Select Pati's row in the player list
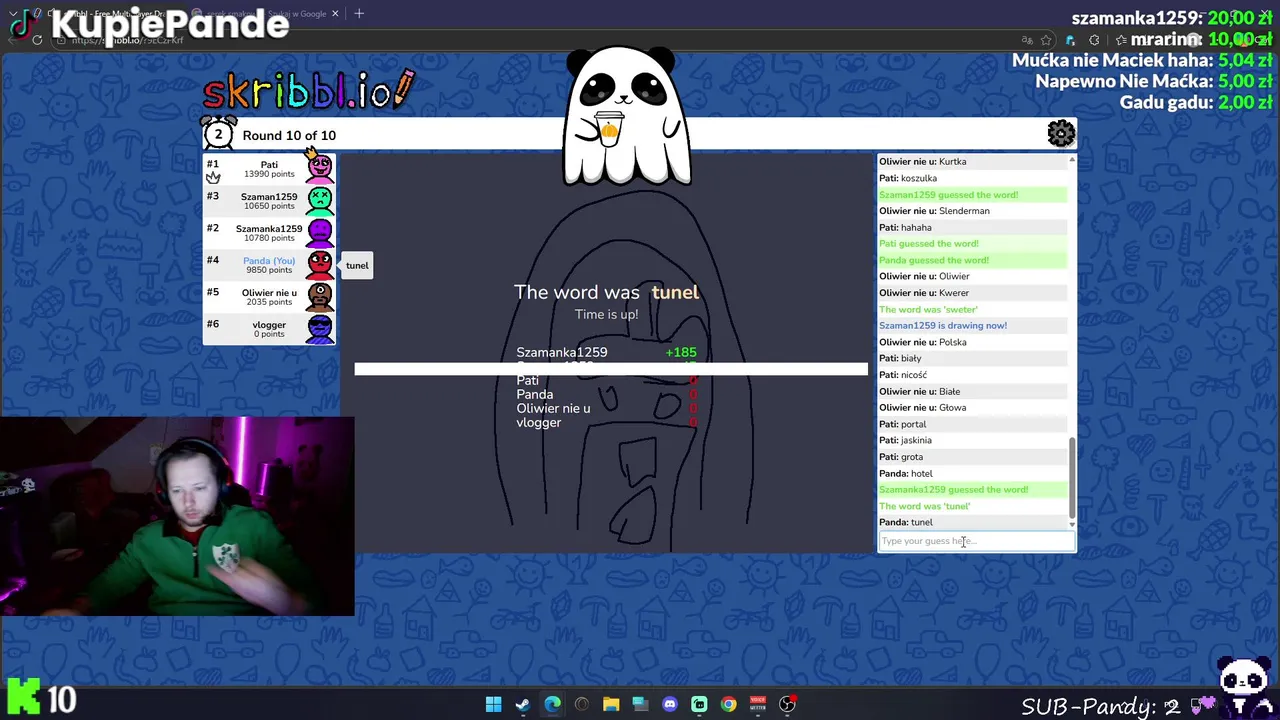 pyautogui.click(x=269, y=168)
